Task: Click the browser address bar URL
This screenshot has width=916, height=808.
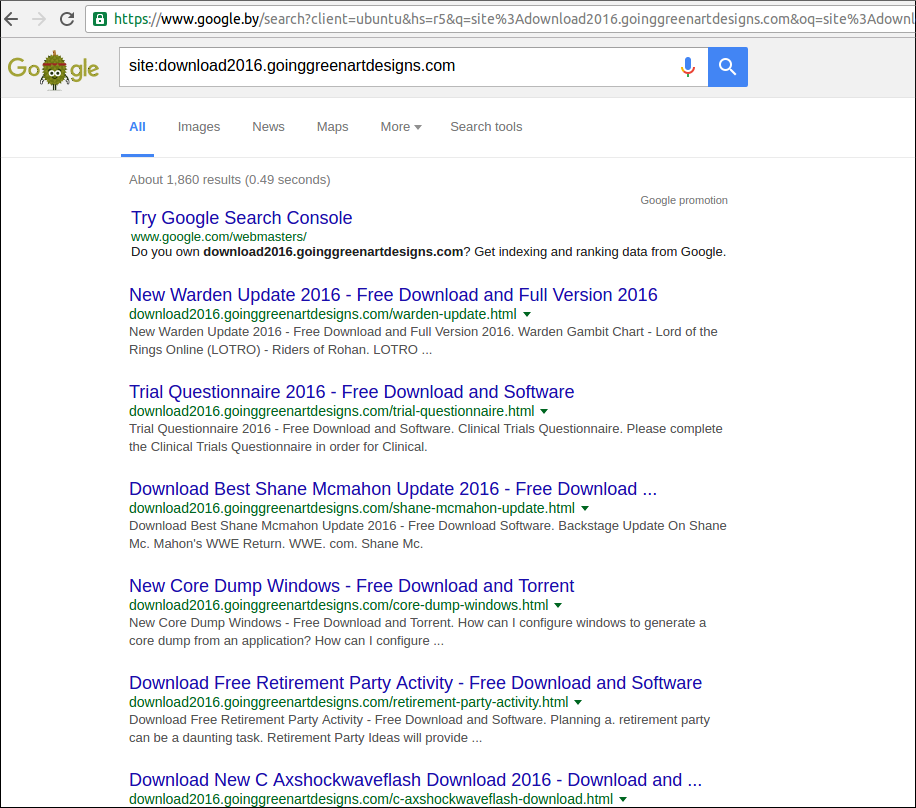Action: 514,19
